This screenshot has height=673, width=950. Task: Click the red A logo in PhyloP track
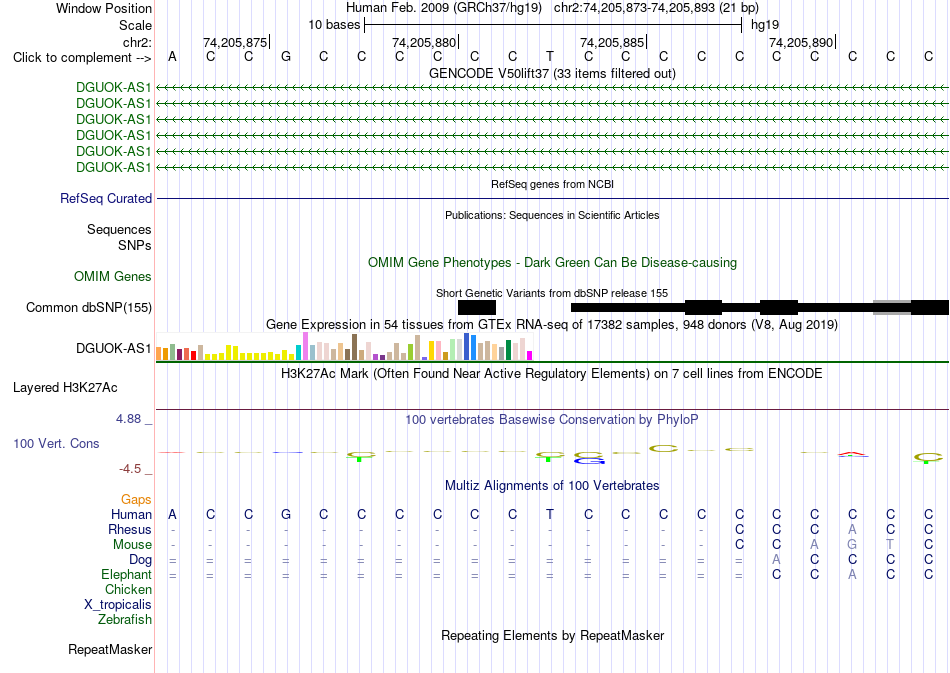coord(852,454)
